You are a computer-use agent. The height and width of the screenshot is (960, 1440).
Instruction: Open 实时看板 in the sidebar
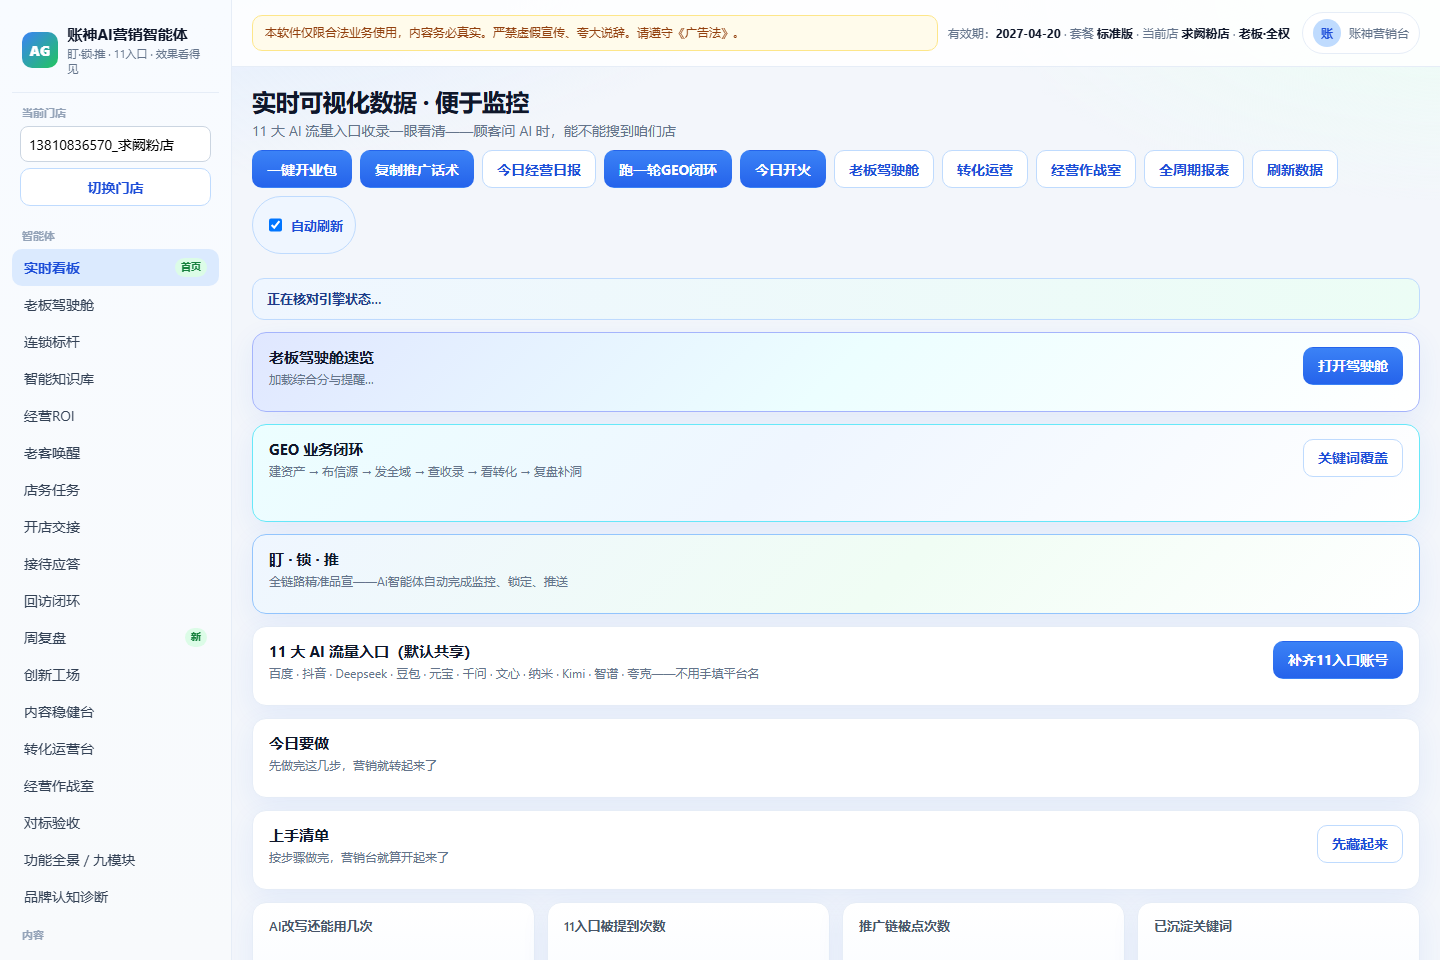[115, 267]
